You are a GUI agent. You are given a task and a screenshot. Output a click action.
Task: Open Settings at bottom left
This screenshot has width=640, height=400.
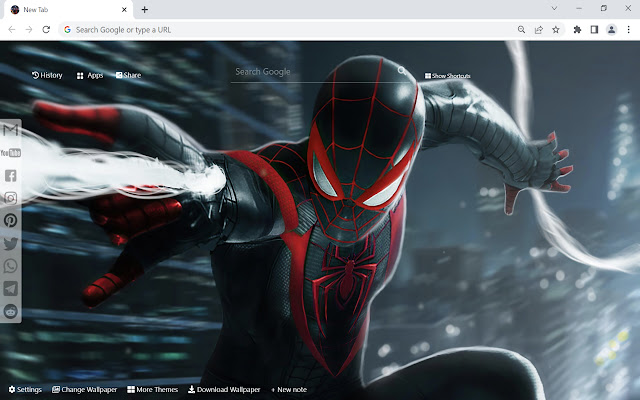[25, 389]
